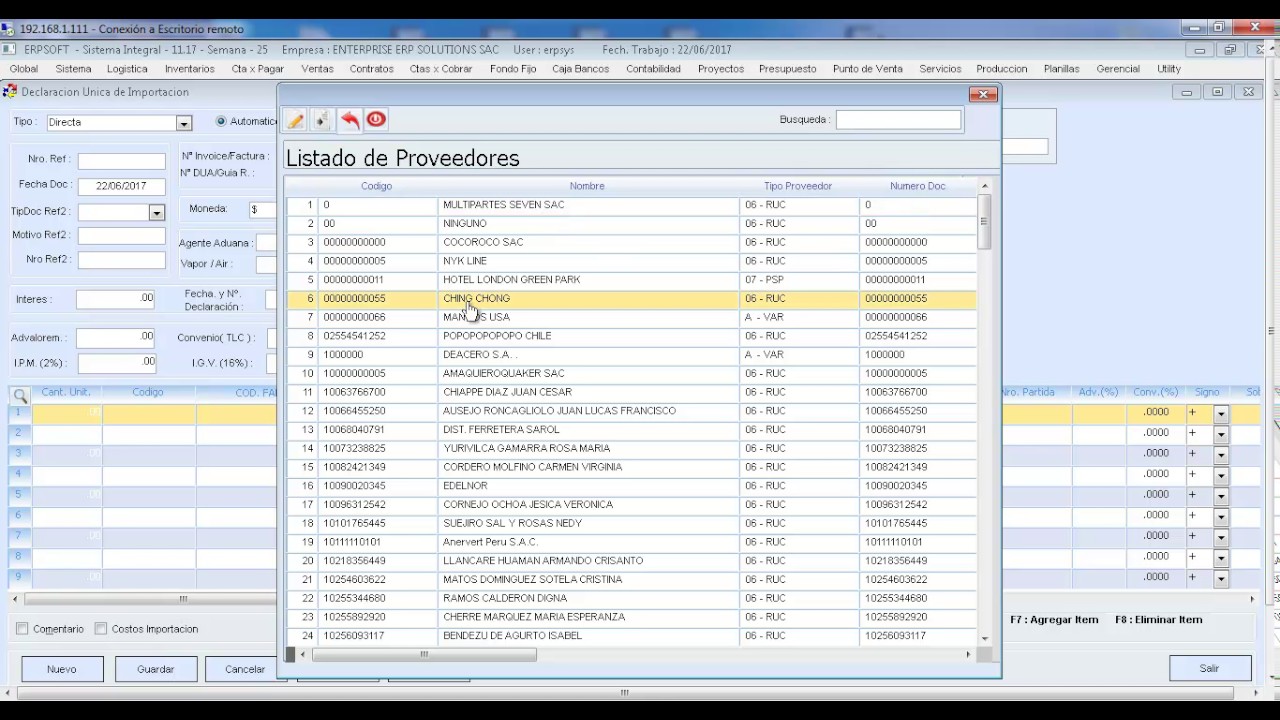The width and height of the screenshot is (1280, 720).
Task: Select supplier DEACERO S.A.
Action: point(631,355)
